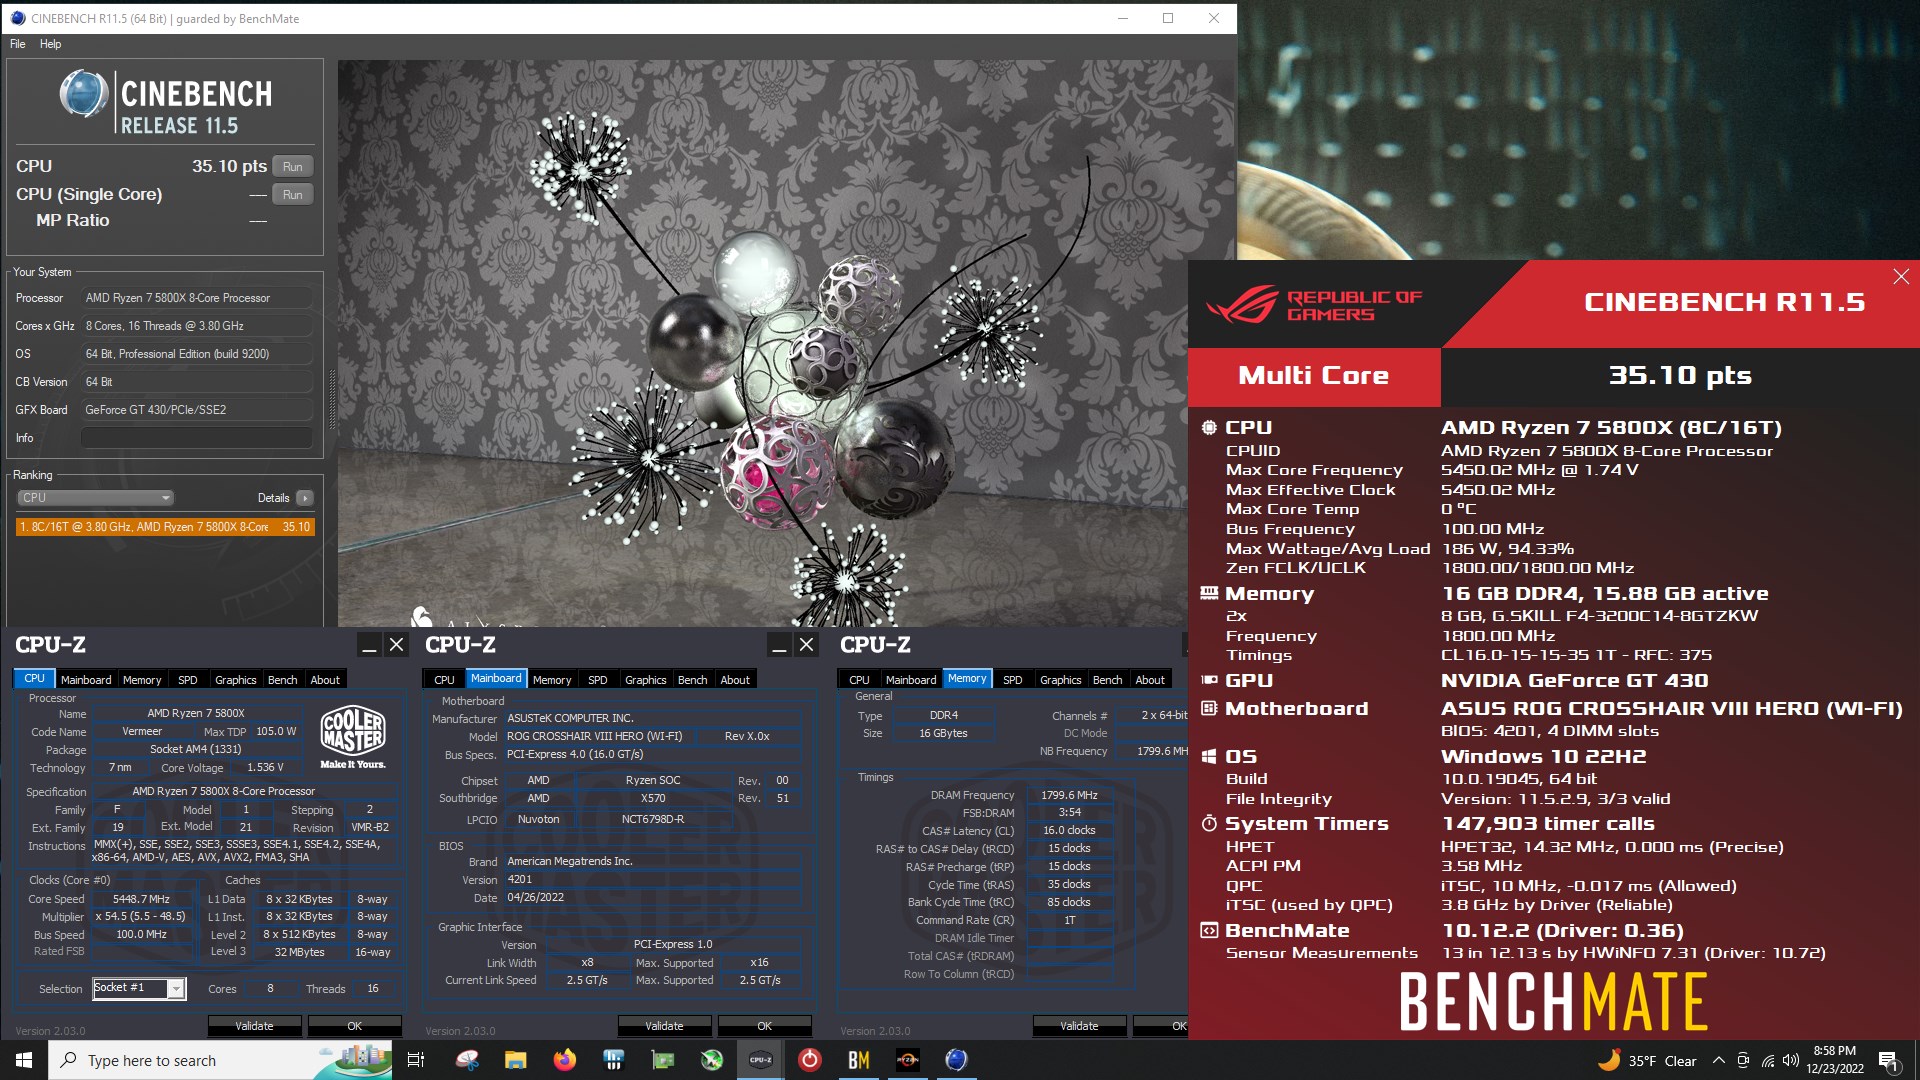The image size is (1920, 1080).
Task: Switch to CPU tab in second CPU-Z
Action: pos(444,680)
